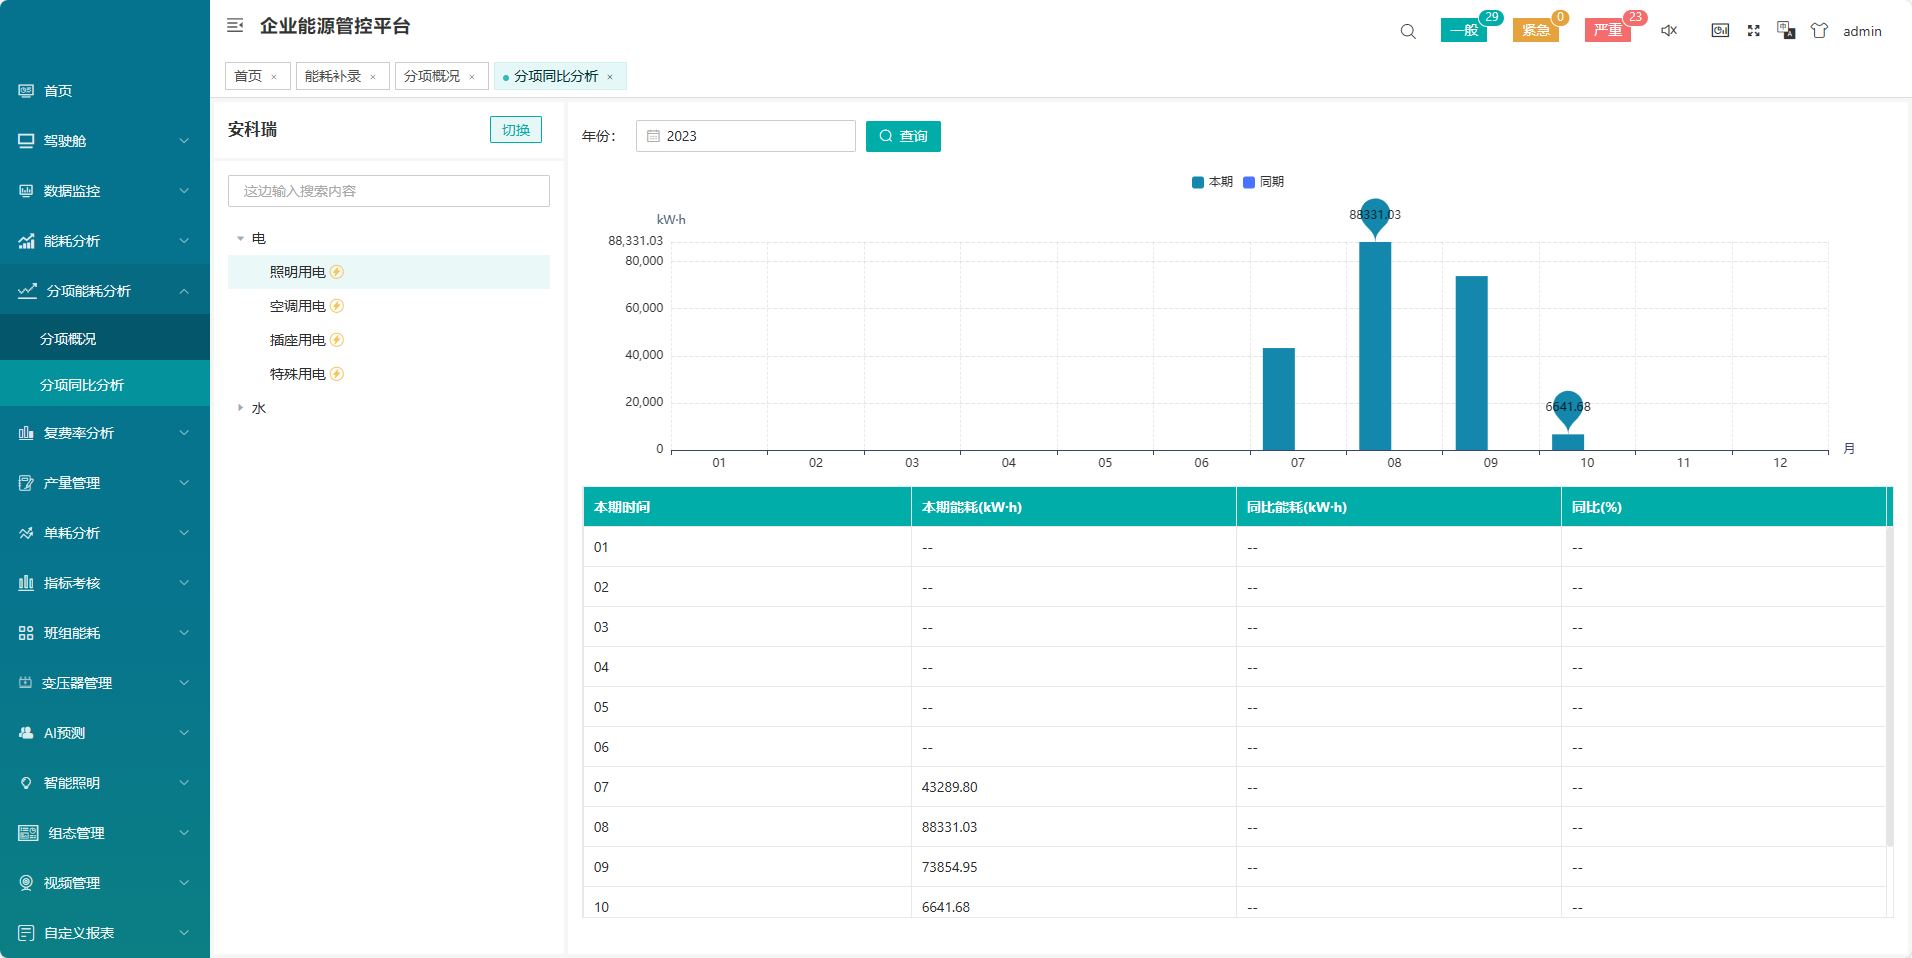This screenshot has height=958, width=1912.
Task: Open the 严重 alarms badge
Action: click(x=1607, y=31)
